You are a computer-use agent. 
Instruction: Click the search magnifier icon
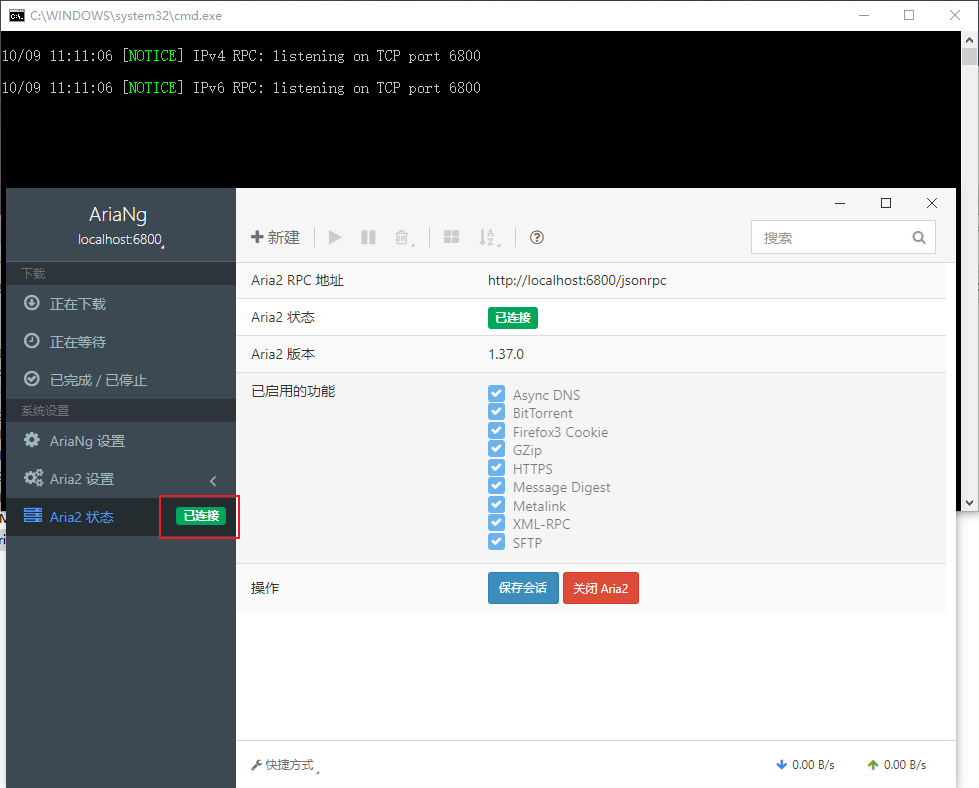(918, 237)
